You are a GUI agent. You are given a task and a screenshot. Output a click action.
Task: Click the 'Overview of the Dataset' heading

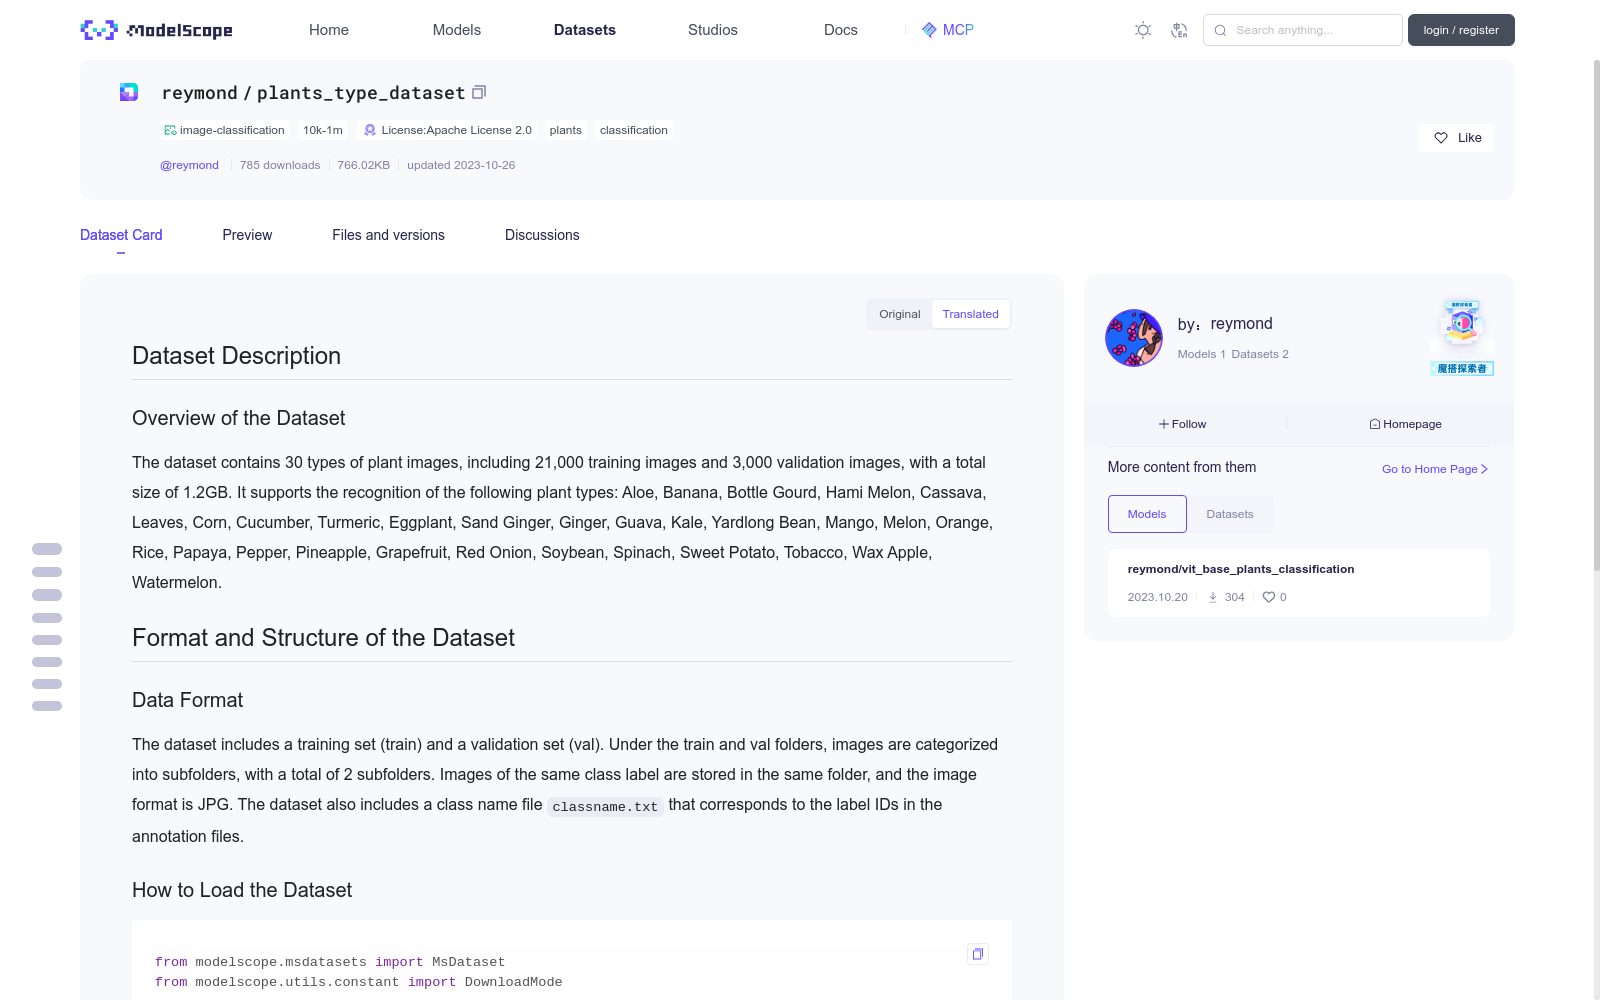pos(238,418)
